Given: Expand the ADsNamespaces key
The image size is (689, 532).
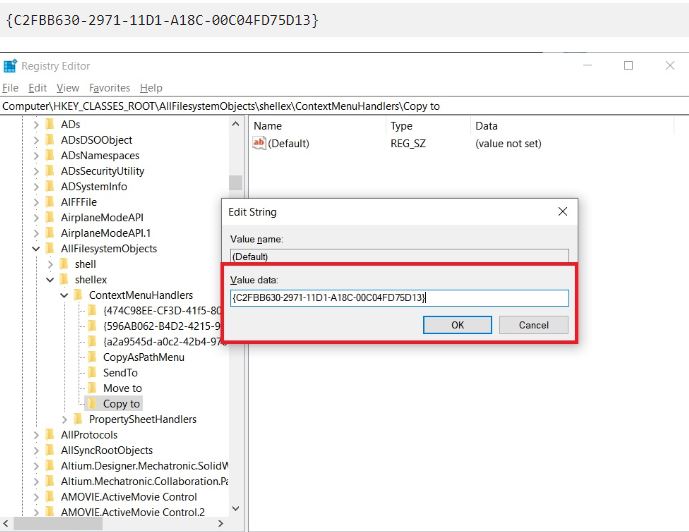Looking at the screenshot, I should [x=36, y=156].
